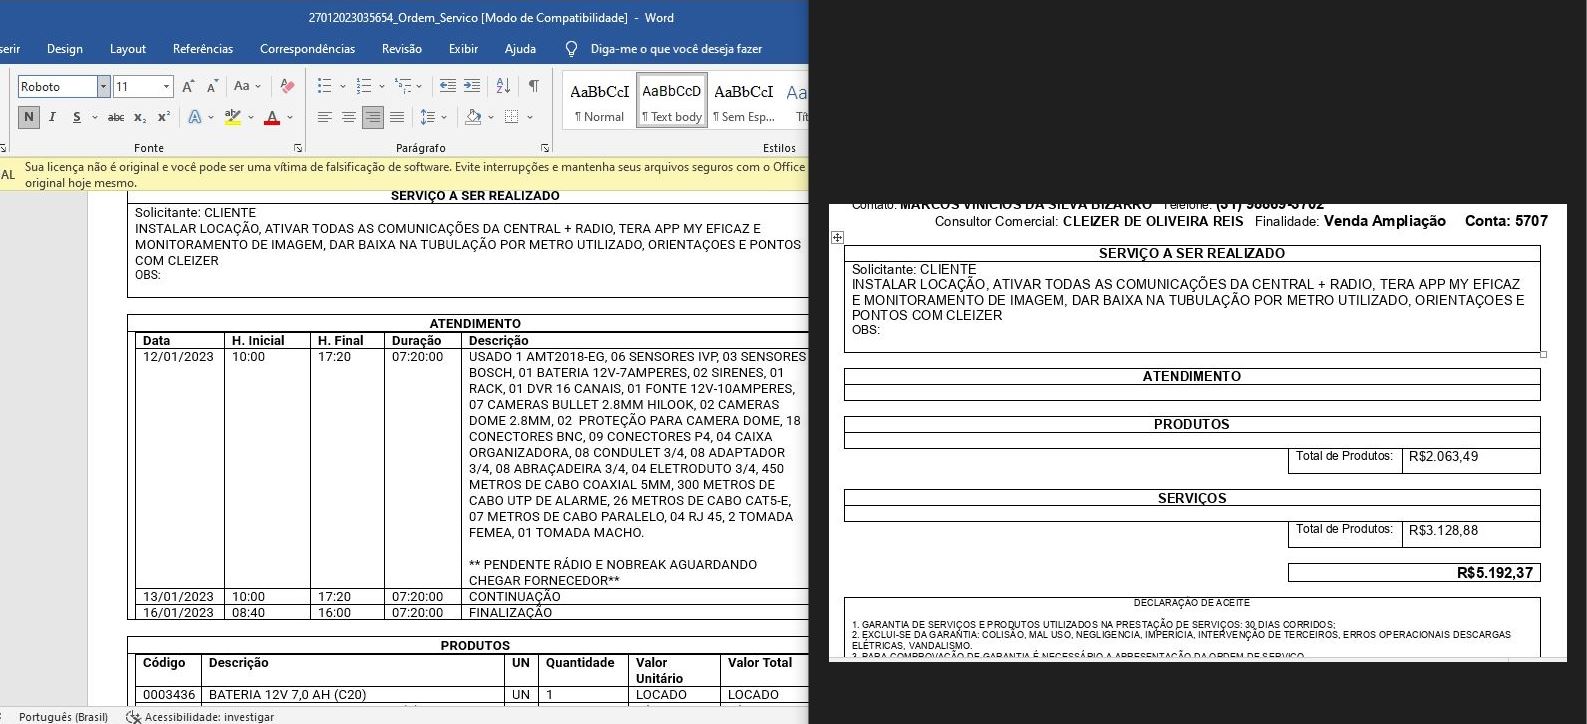Clear all formatting with the eraser icon

pyautogui.click(x=287, y=87)
